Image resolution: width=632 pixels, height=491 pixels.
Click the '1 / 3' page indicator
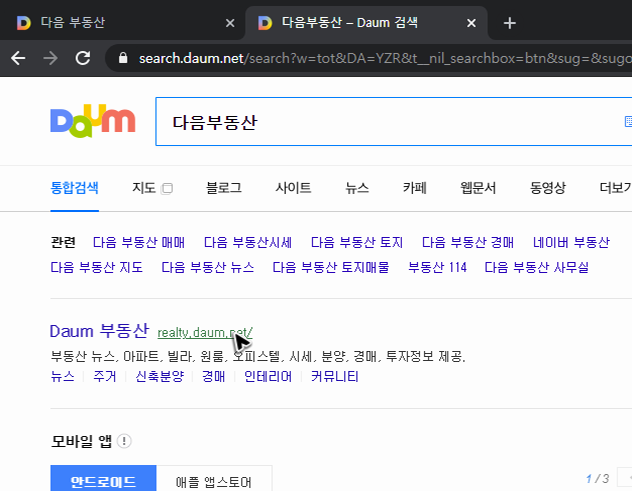(x=597, y=479)
